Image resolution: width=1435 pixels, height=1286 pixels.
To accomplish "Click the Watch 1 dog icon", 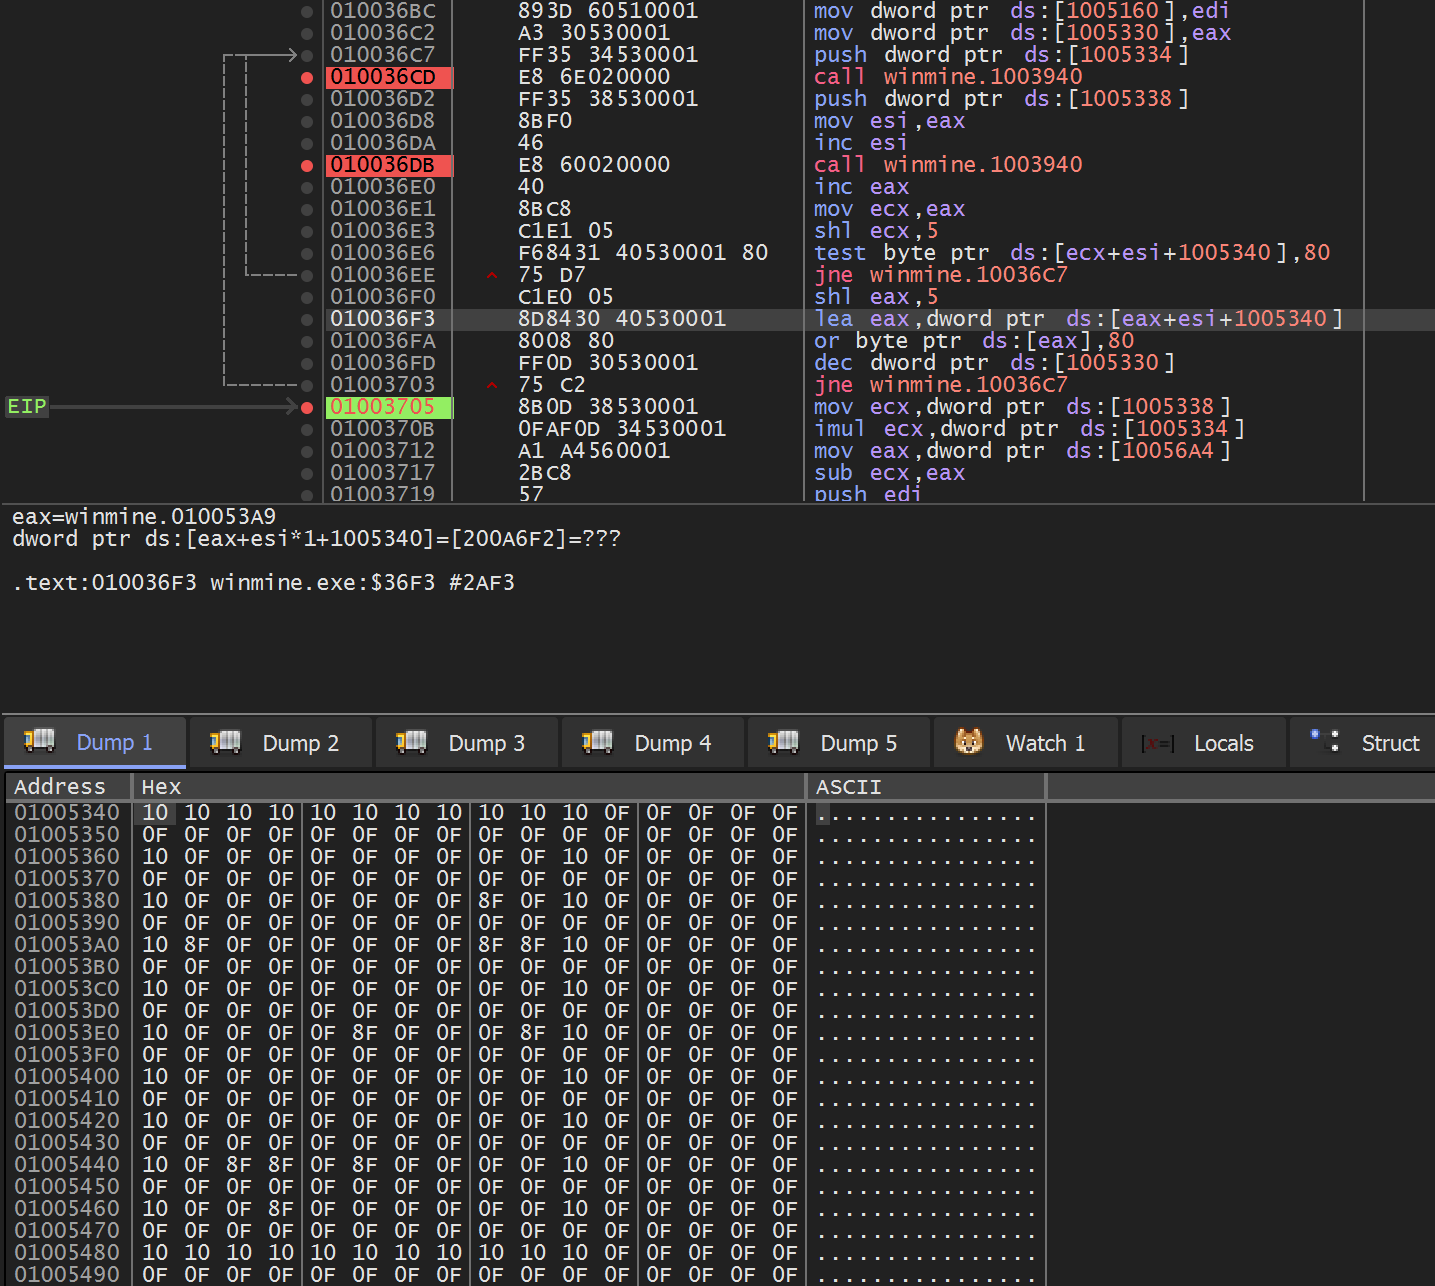I will 969,741.
